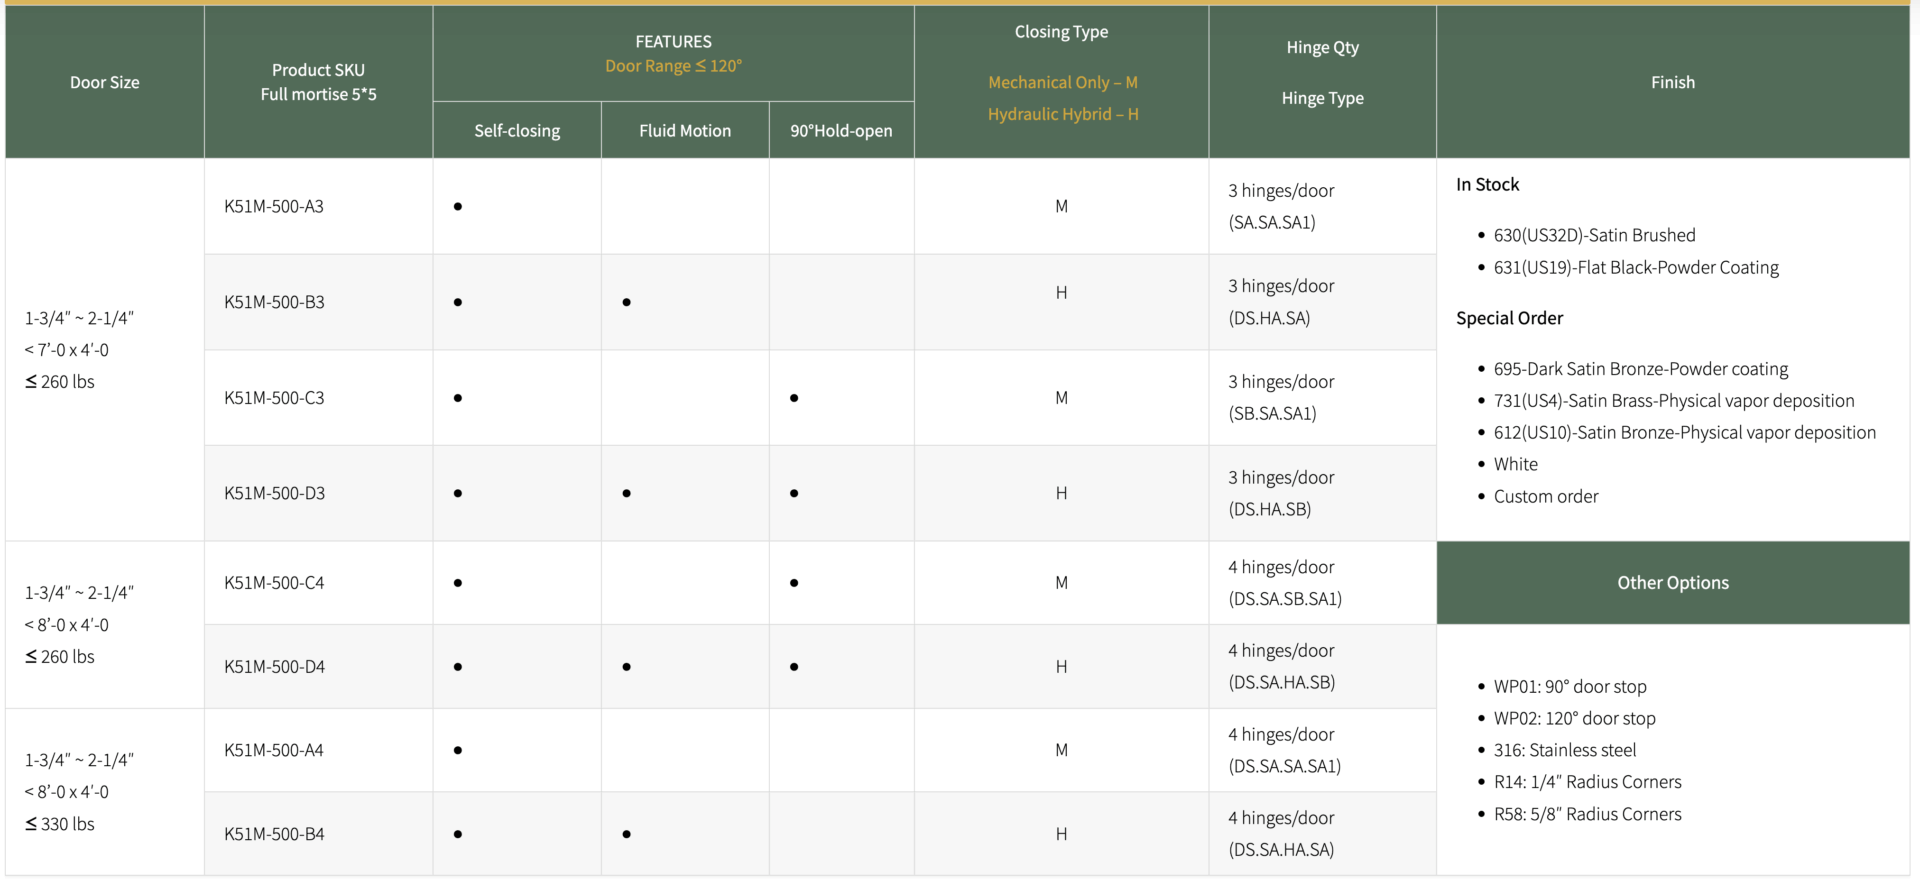Click the Self-closing column header
Viewport: 1920px width, 880px height.
[517, 130]
